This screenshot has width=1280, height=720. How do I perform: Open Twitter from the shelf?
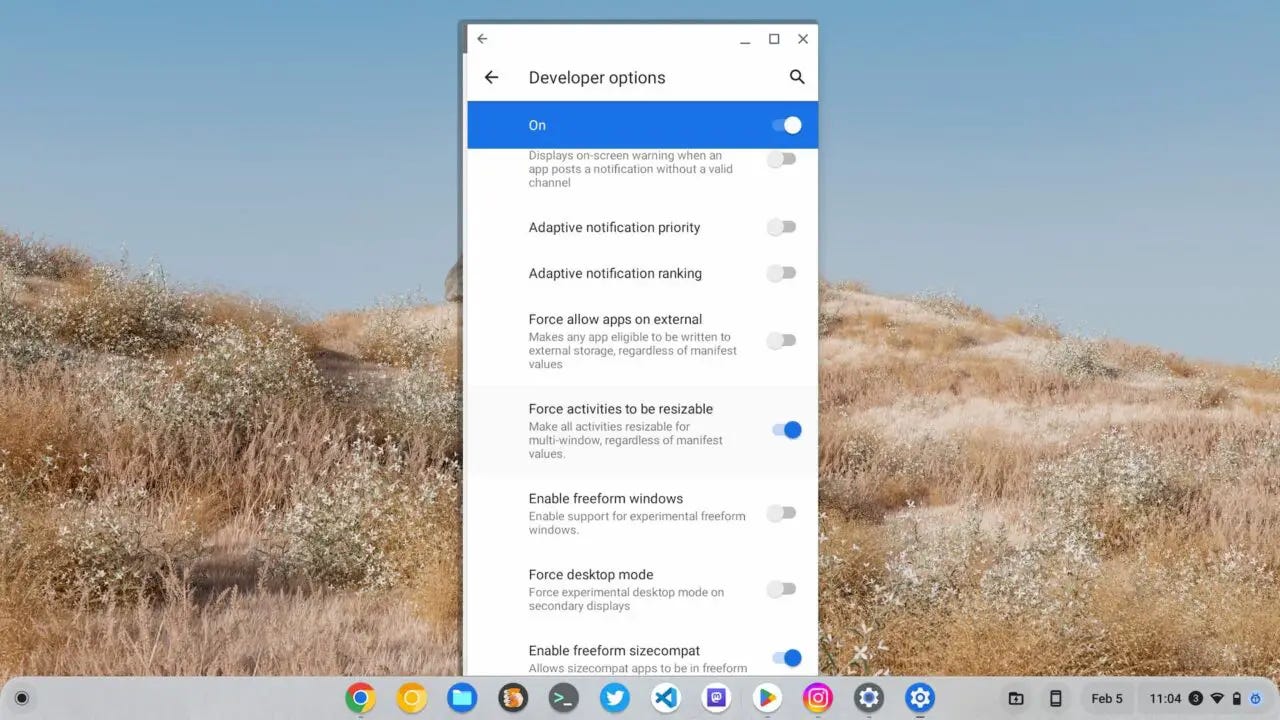coord(615,698)
